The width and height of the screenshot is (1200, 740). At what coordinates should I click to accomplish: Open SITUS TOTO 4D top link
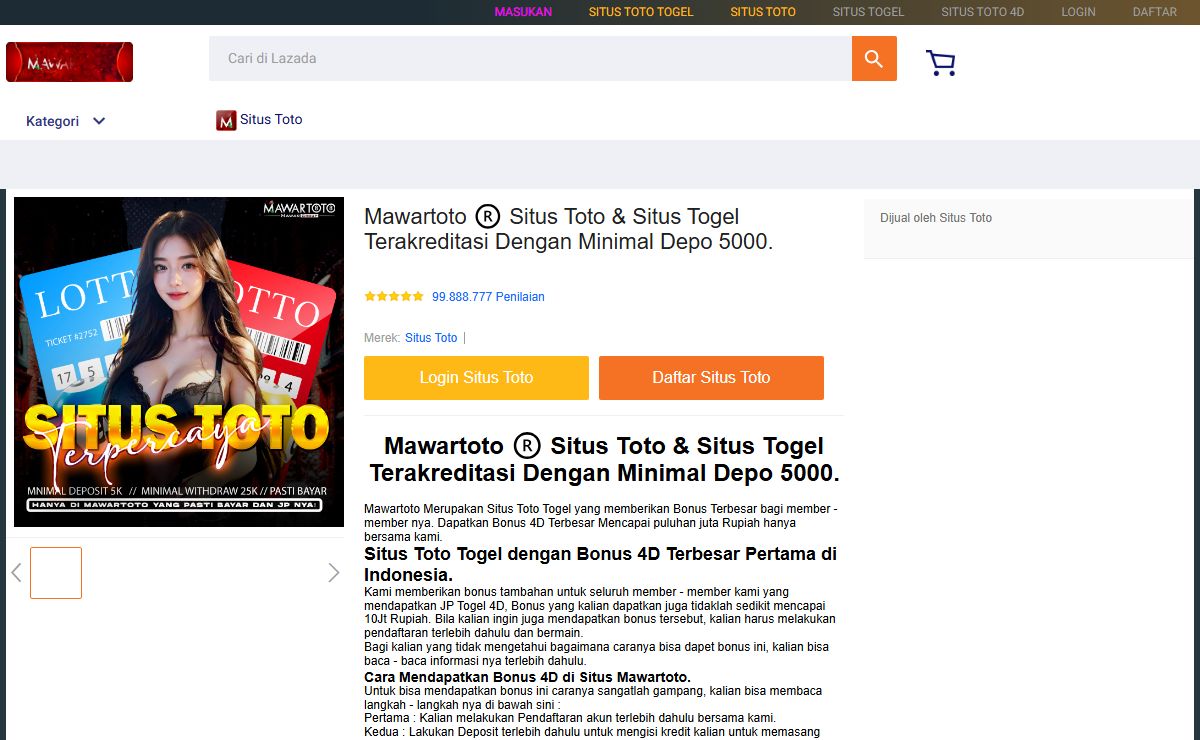pyautogui.click(x=983, y=12)
